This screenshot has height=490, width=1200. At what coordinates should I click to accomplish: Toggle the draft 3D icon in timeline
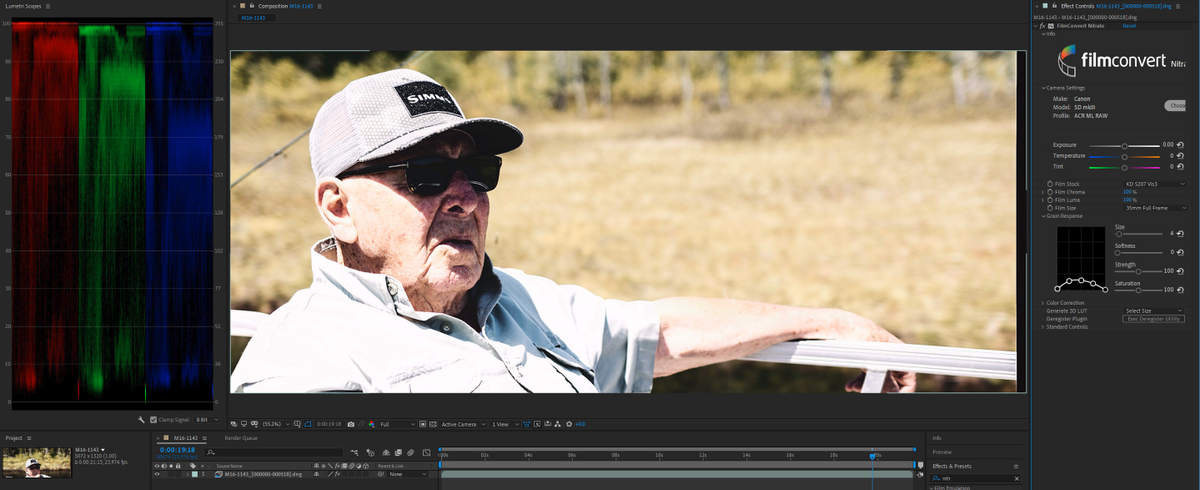tap(370, 453)
